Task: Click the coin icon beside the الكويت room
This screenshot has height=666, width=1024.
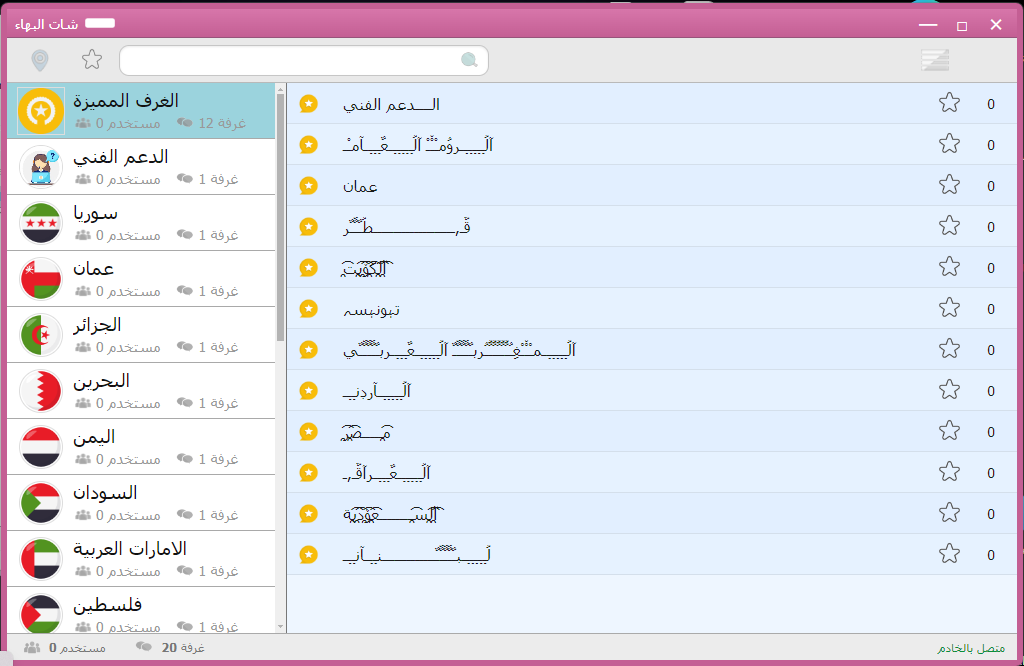Action: [x=308, y=268]
